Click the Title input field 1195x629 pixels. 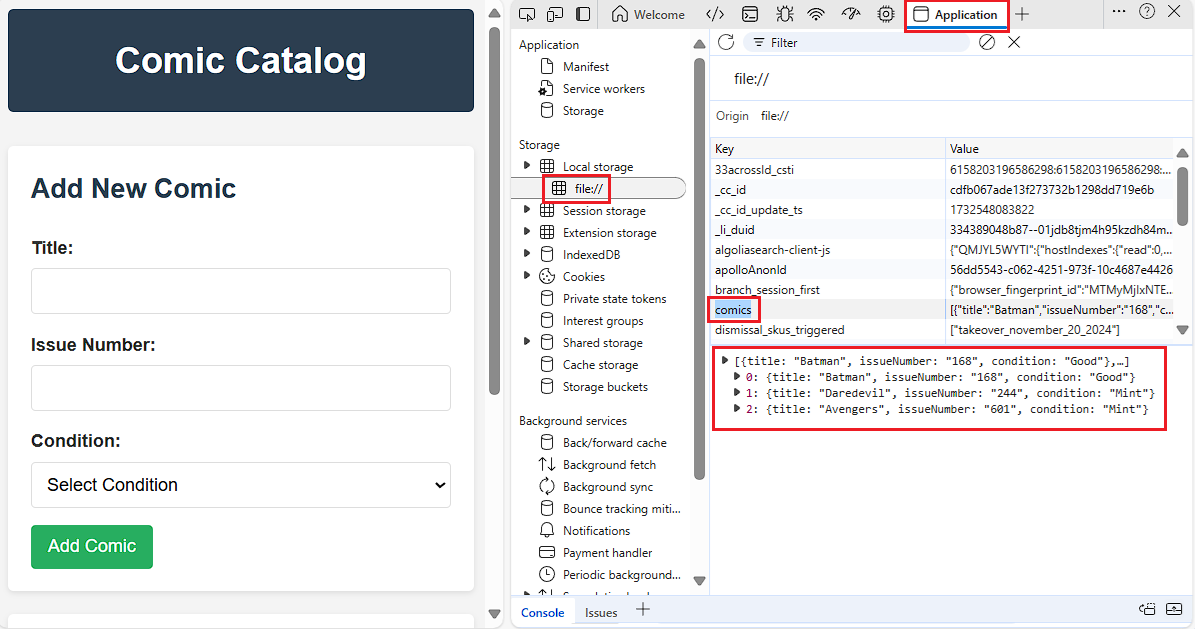[241, 291]
